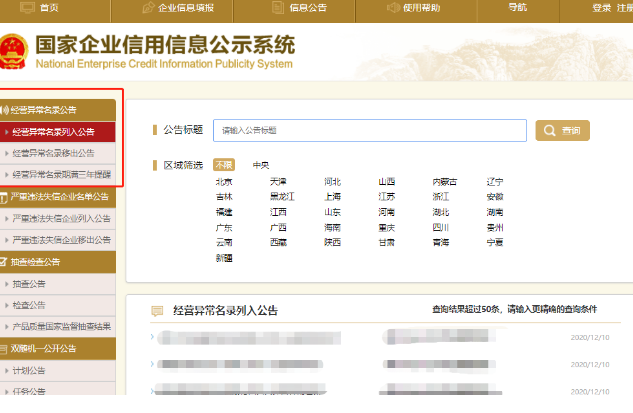Filter by region 吉林

pos(224,197)
